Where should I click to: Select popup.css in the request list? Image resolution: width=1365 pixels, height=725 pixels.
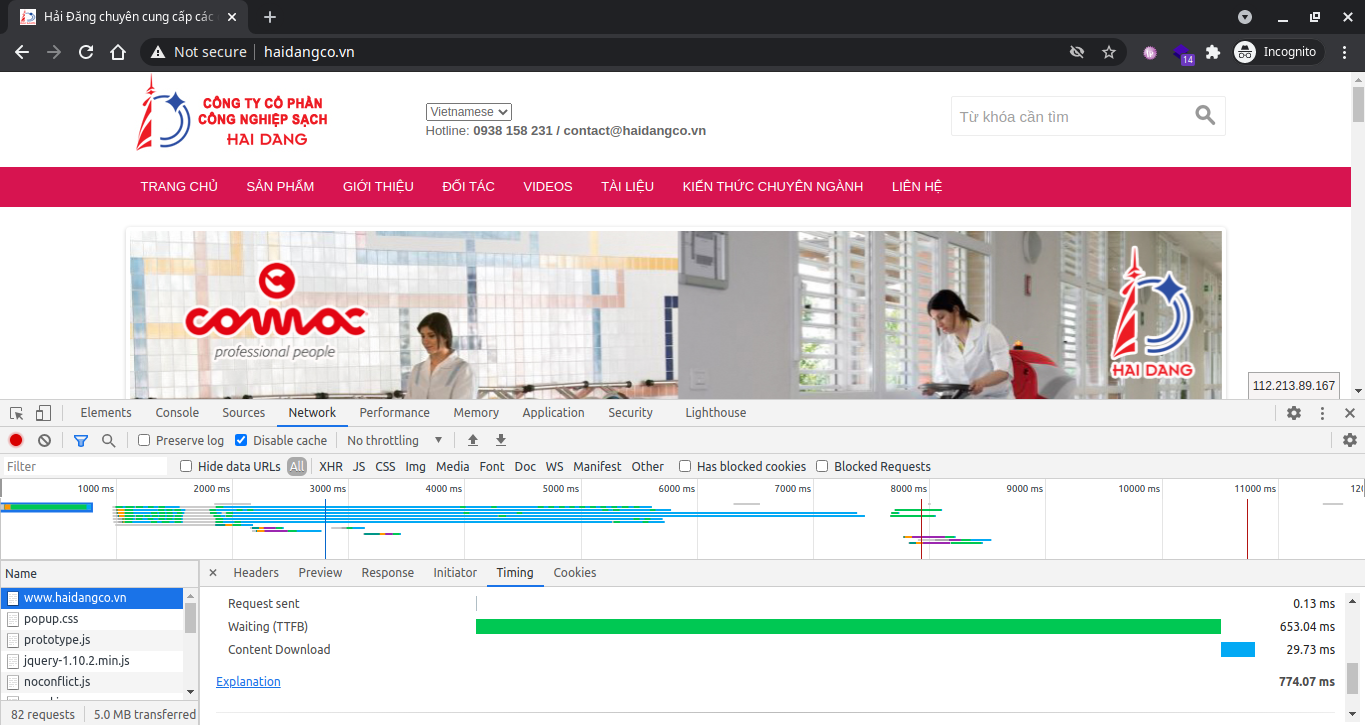coord(92,619)
